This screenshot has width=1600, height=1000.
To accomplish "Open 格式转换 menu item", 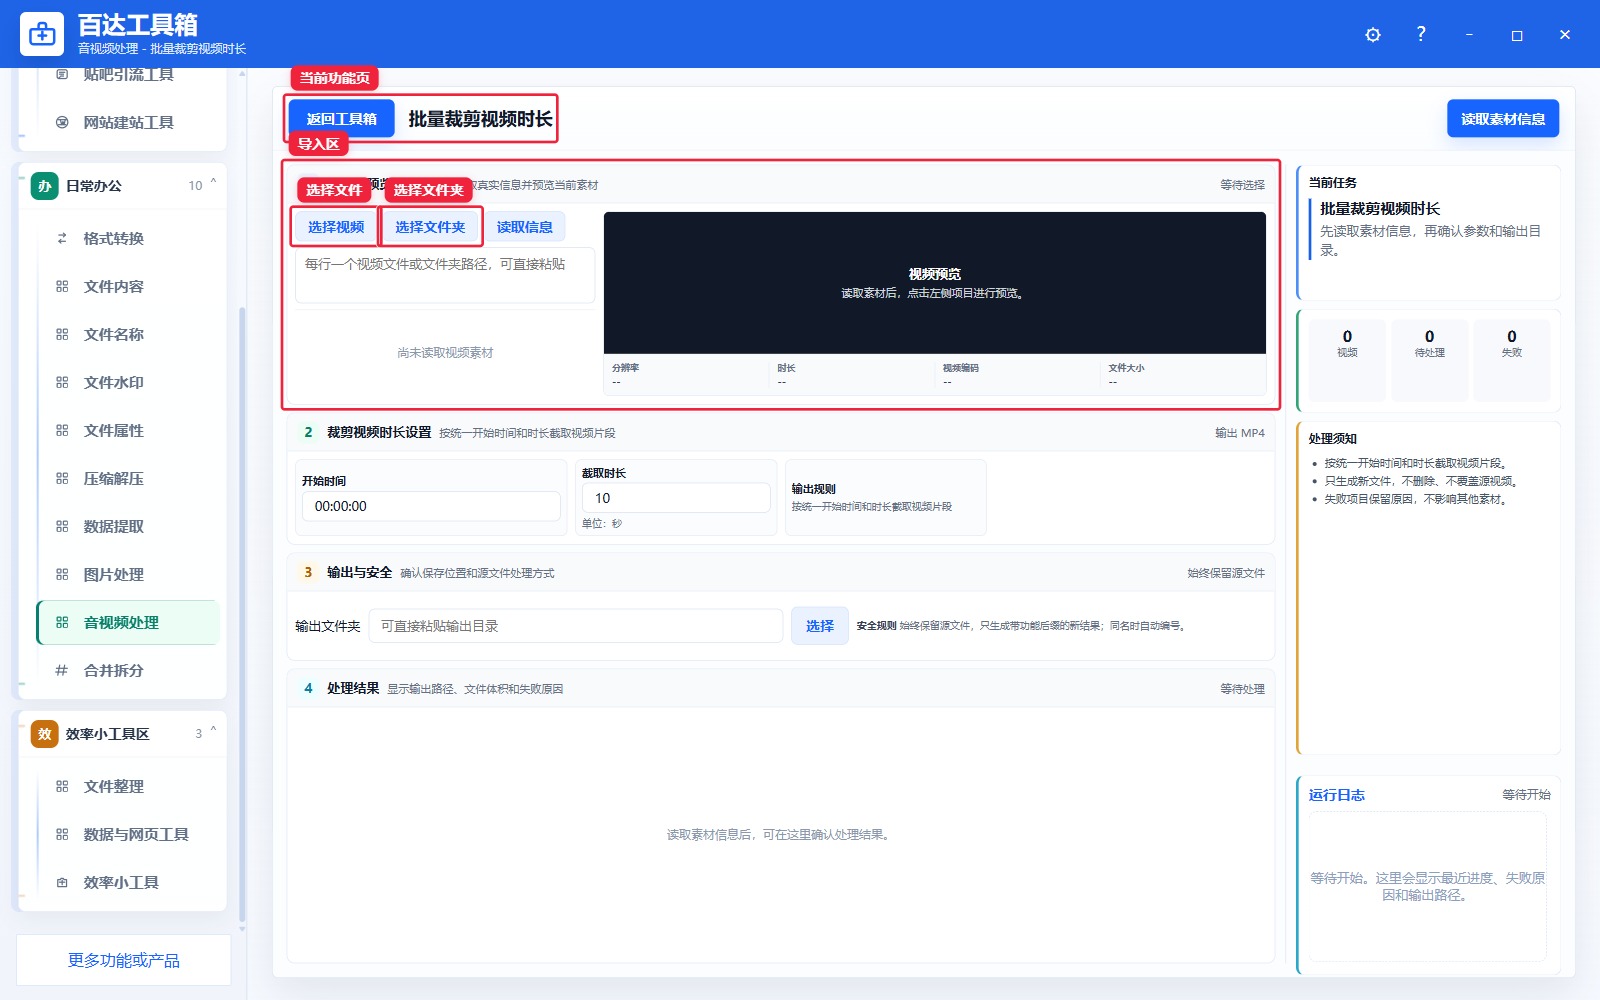I will pyautogui.click(x=128, y=238).
